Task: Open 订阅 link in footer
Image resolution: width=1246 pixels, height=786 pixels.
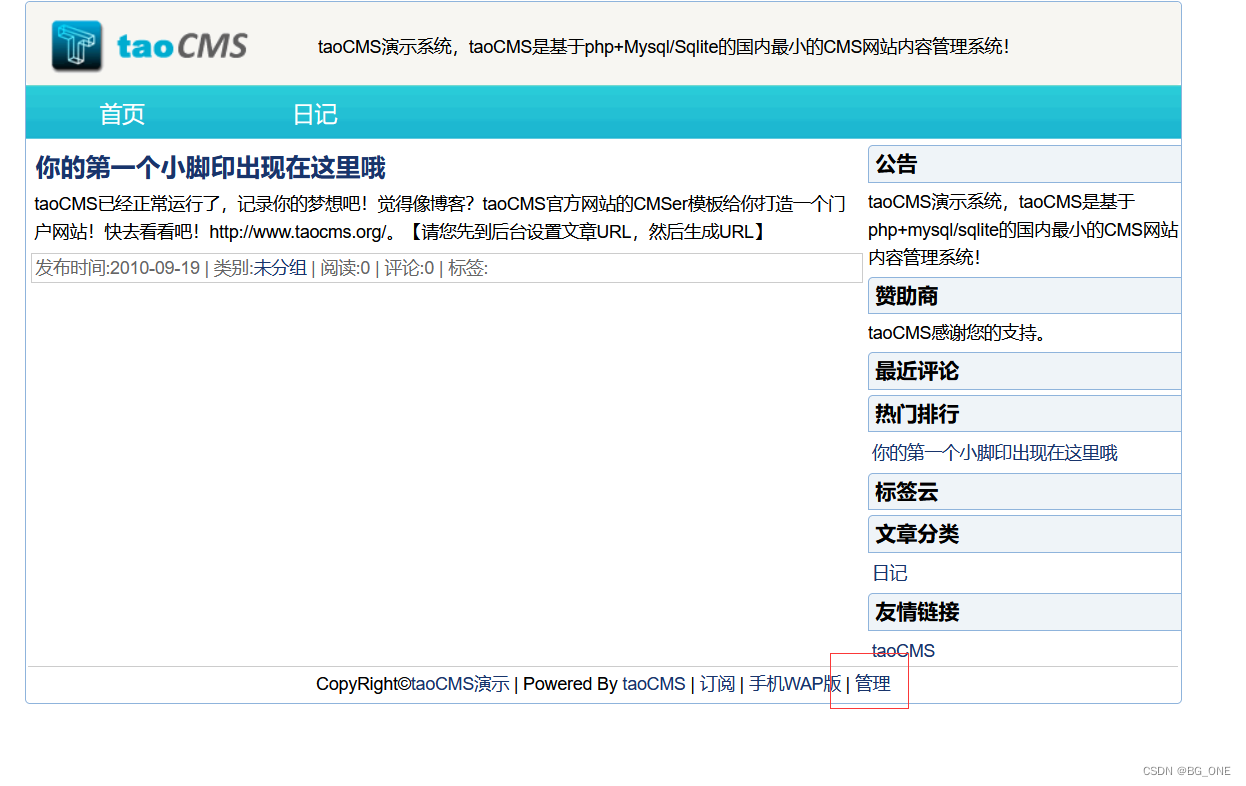Action: click(x=717, y=684)
